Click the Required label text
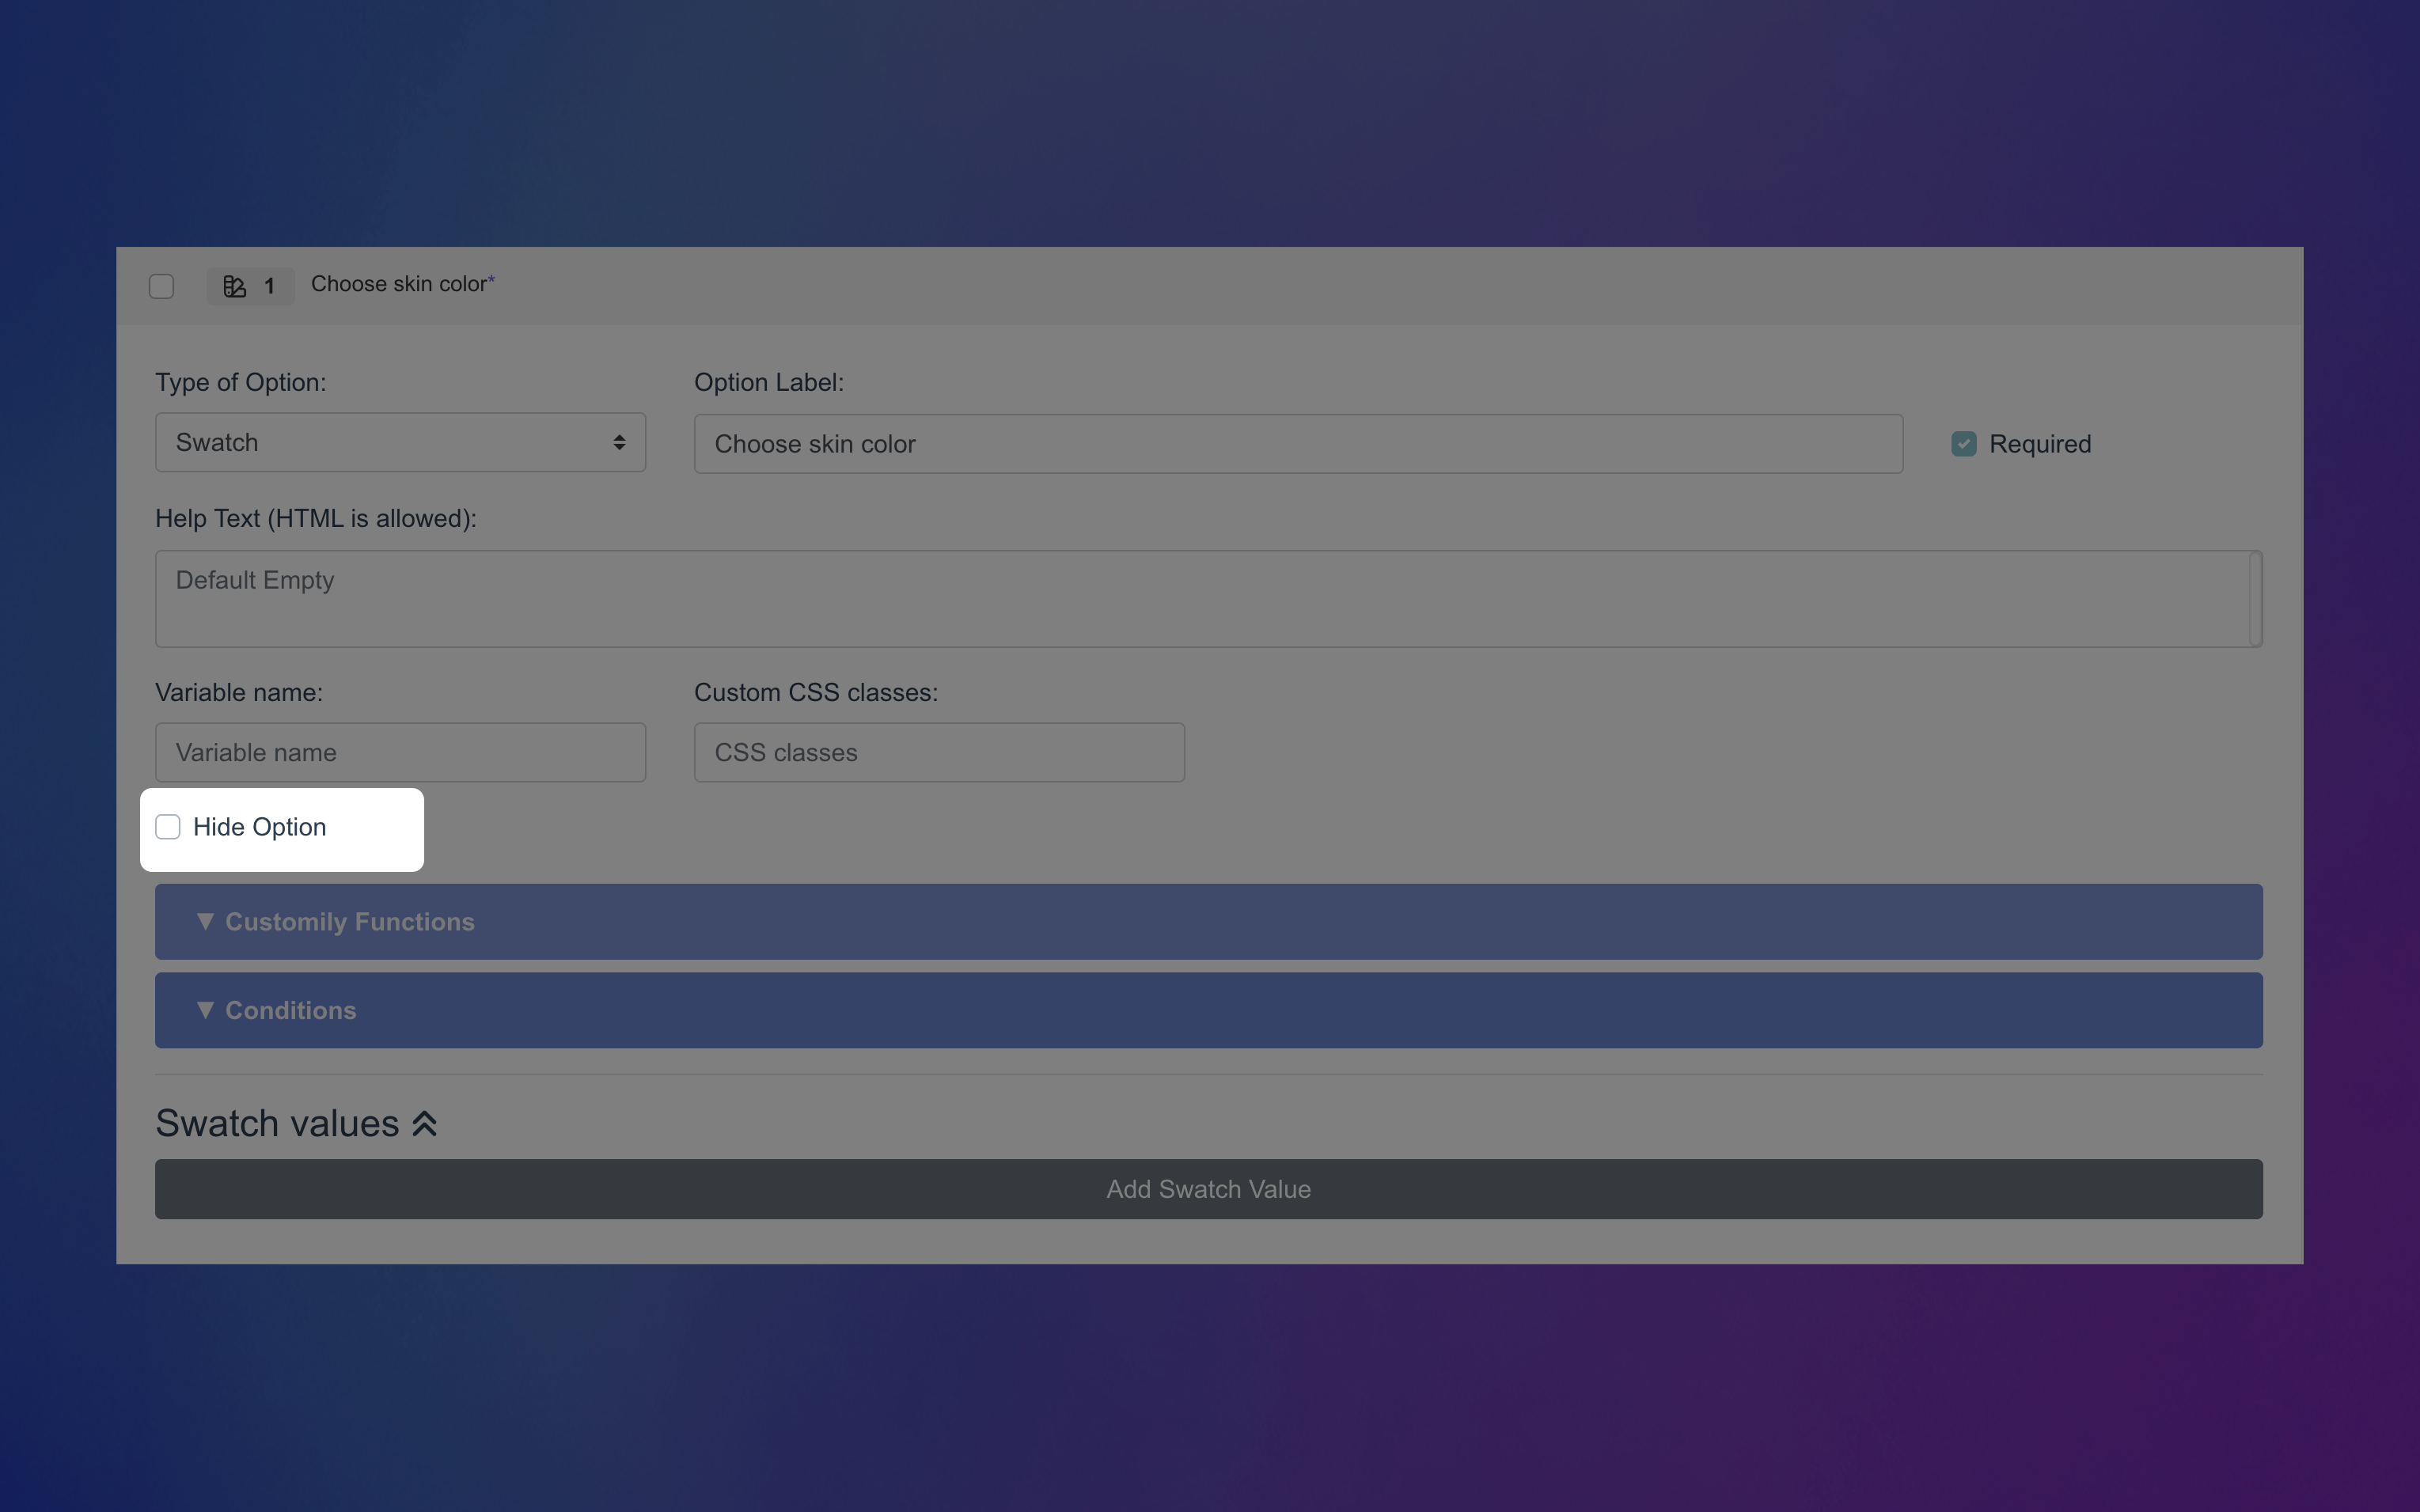This screenshot has height=1512, width=2420. (2039, 444)
